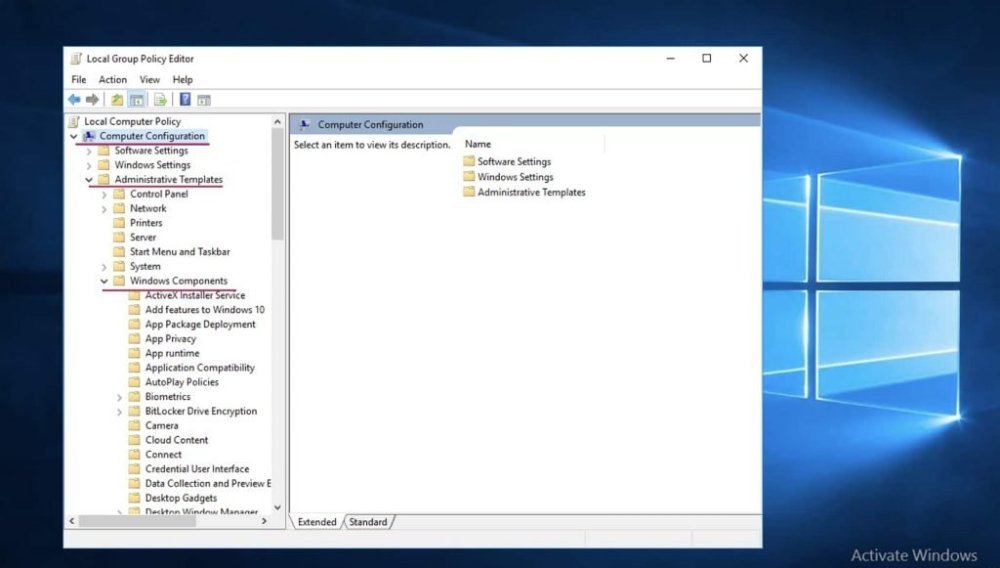Expand the System tree node

[104, 267]
